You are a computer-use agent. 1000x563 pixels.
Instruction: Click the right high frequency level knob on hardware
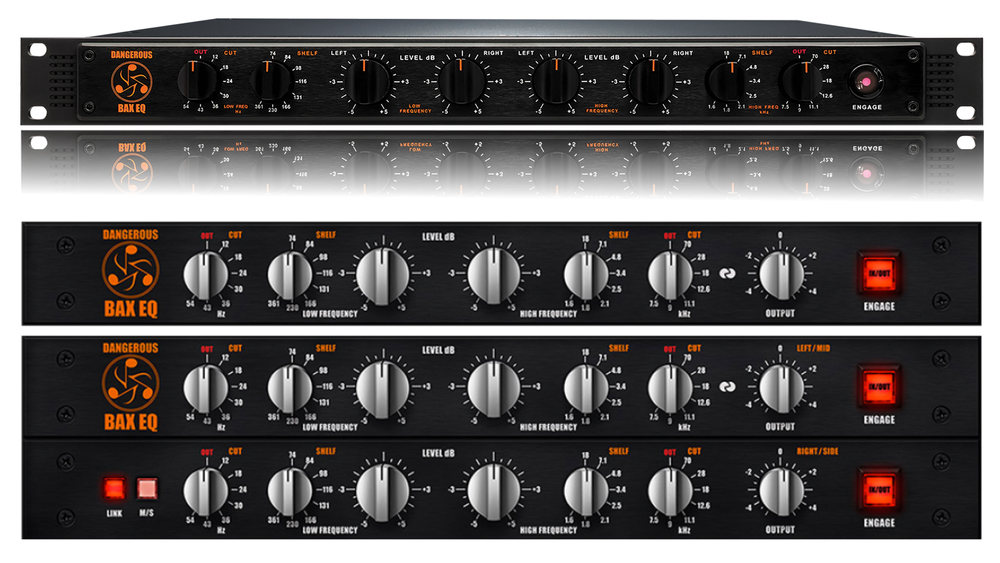coord(651,82)
